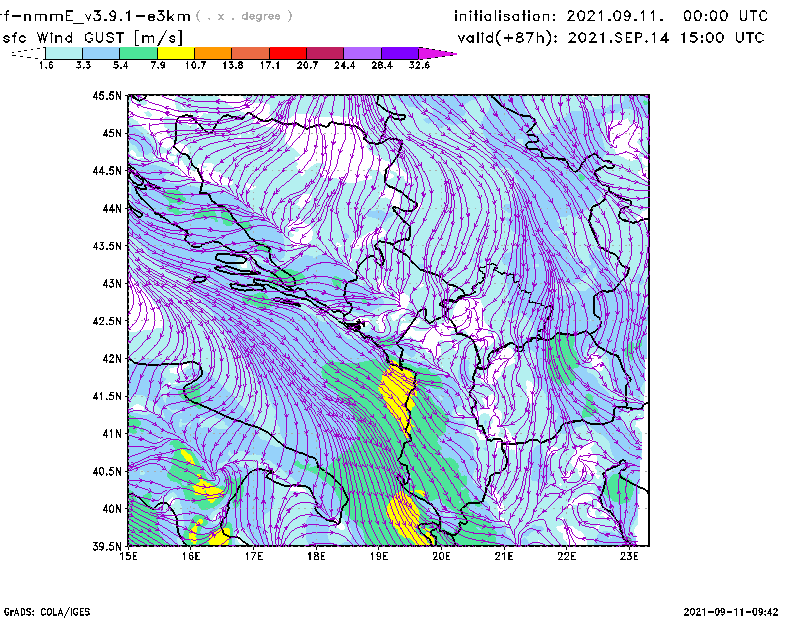Click the 22E longitude label
Image resolution: width=800 pixels, height=618 pixels.
(566, 556)
